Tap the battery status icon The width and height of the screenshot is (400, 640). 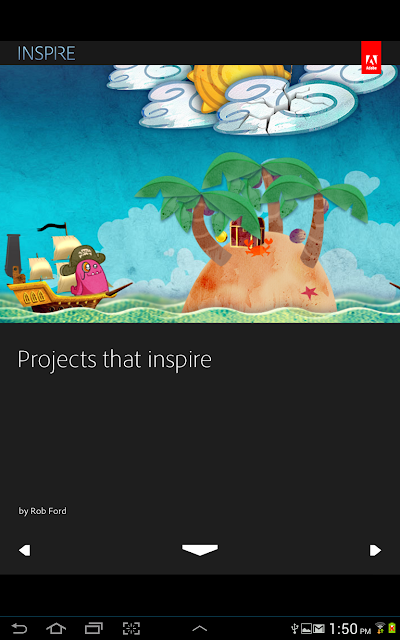click(x=392, y=629)
